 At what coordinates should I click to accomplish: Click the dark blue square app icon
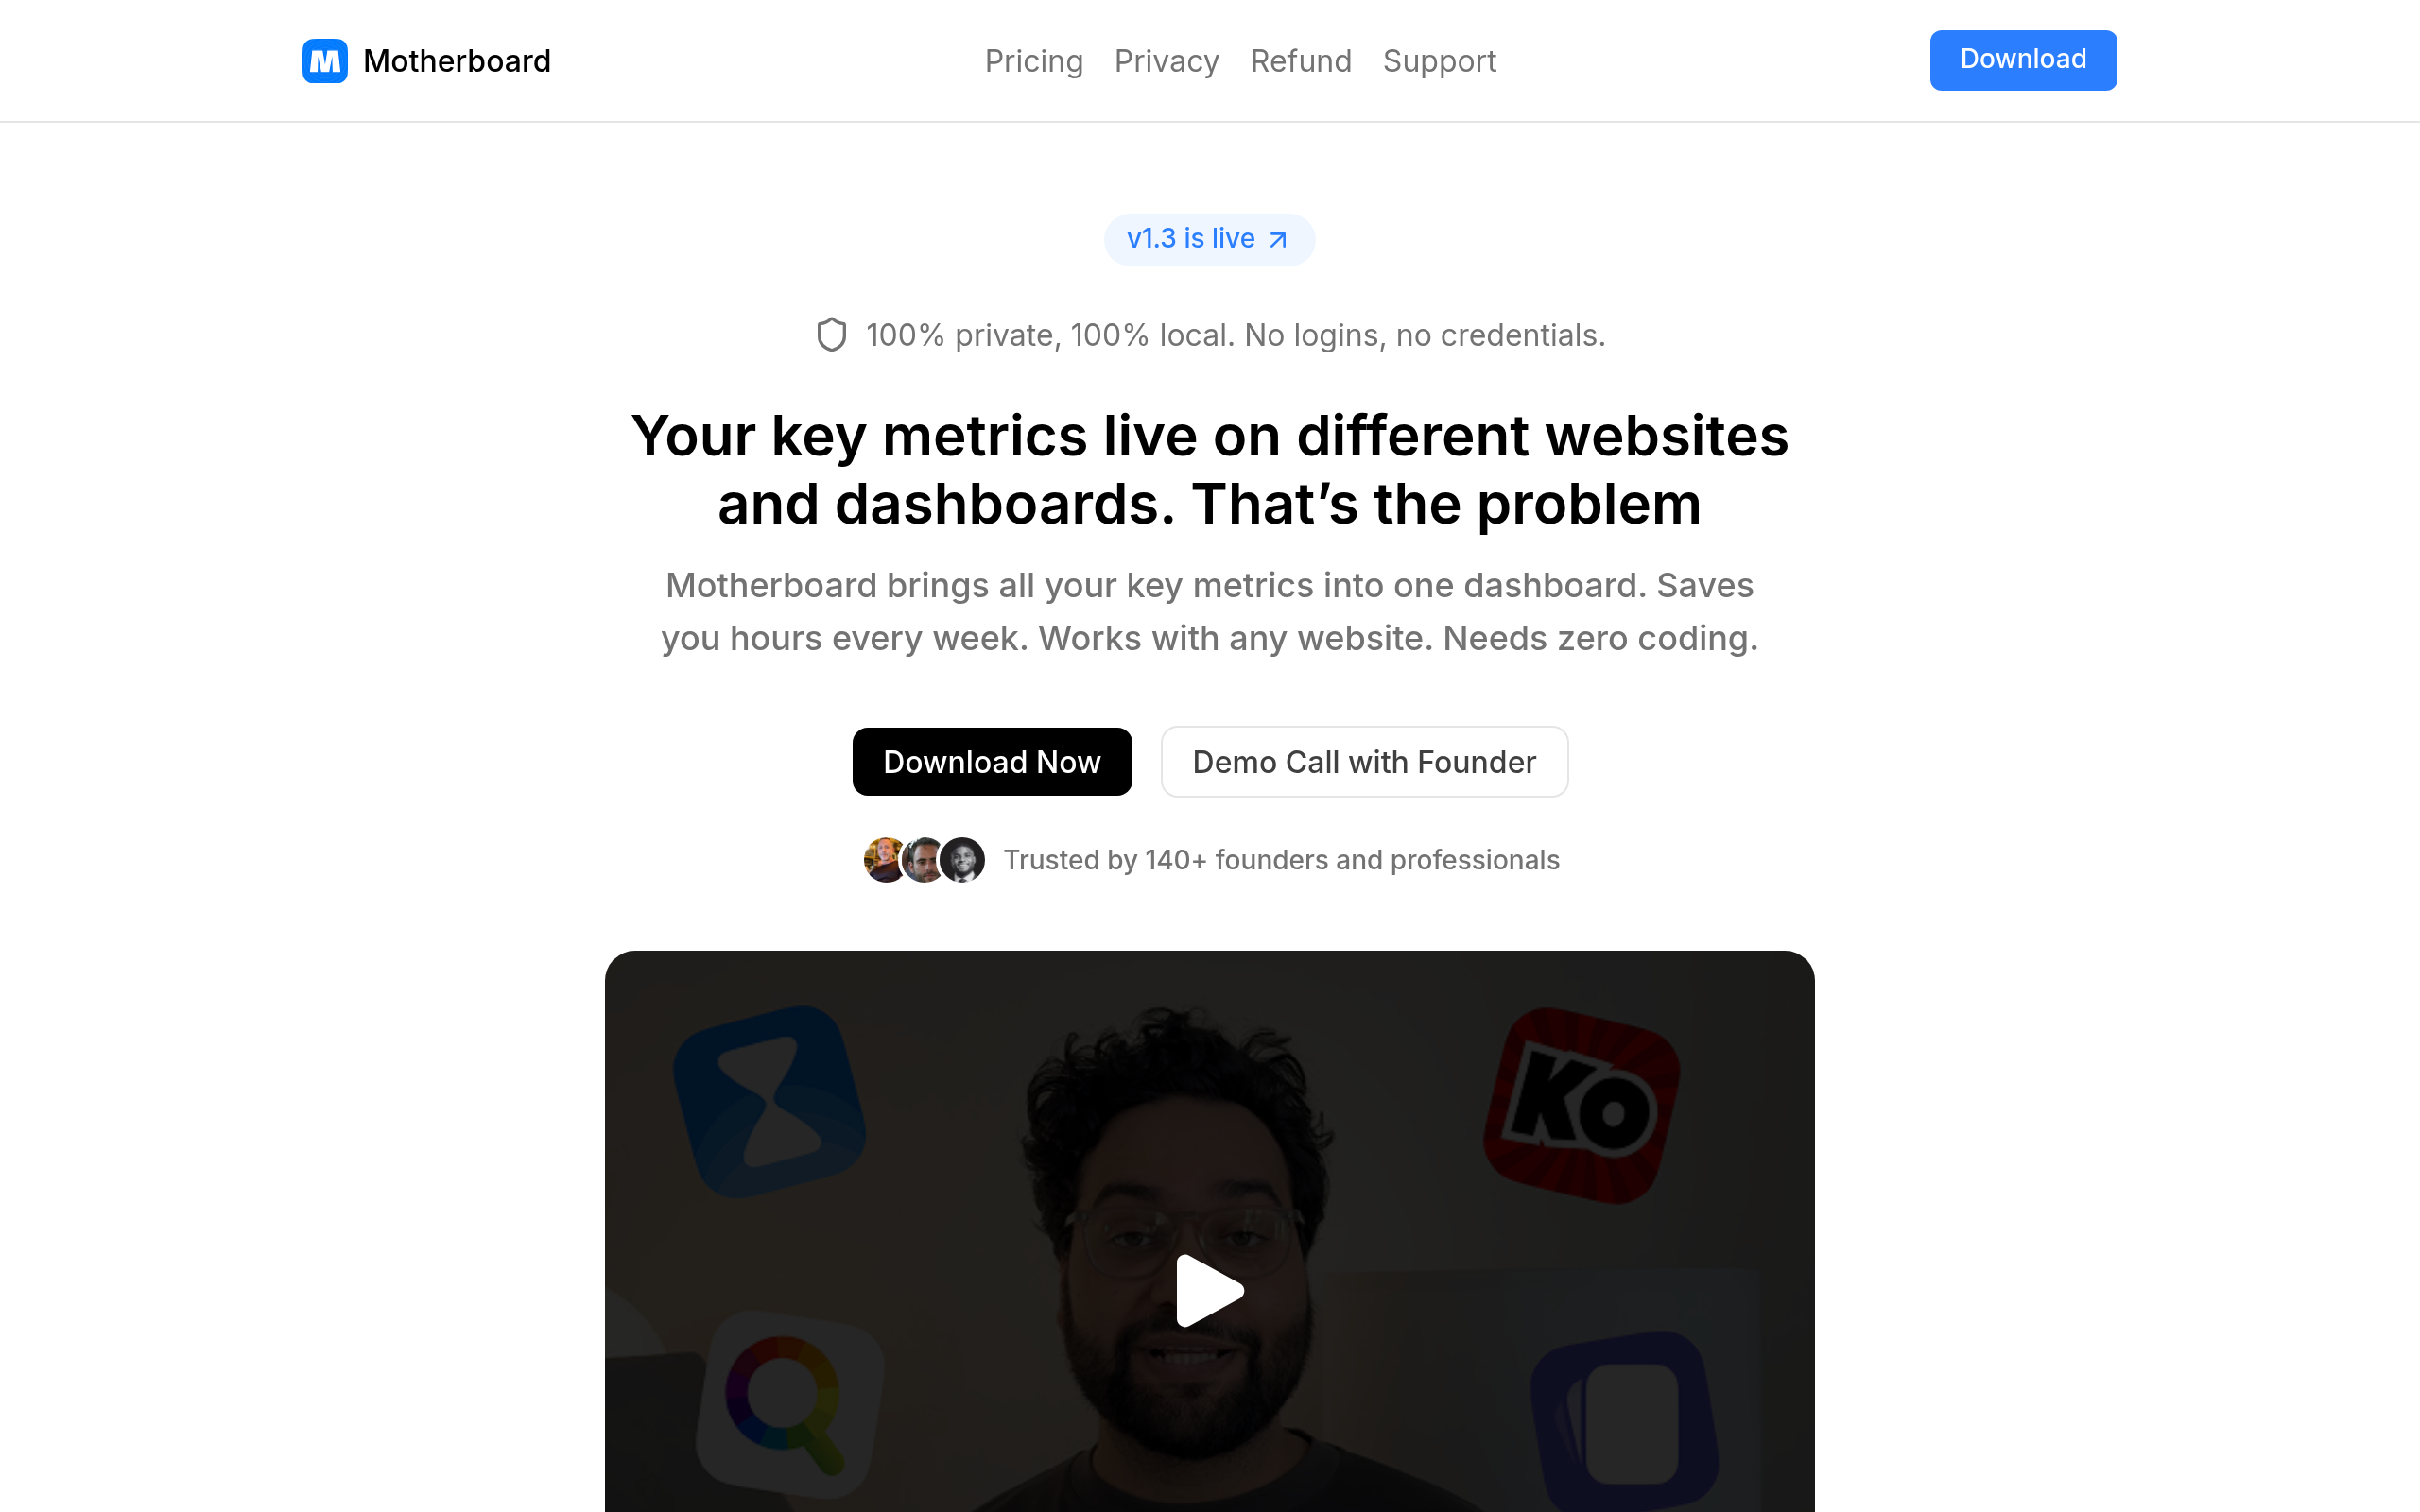1625,1421
